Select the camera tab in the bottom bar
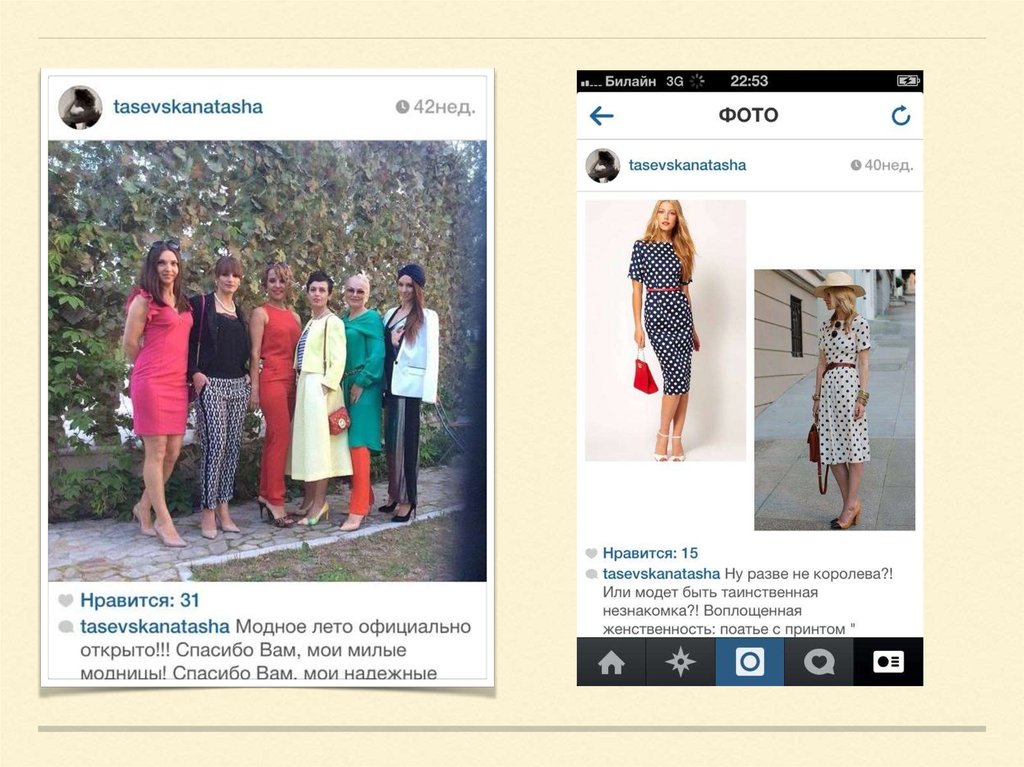The width and height of the screenshot is (1024, 767). (x=750, y=662)
